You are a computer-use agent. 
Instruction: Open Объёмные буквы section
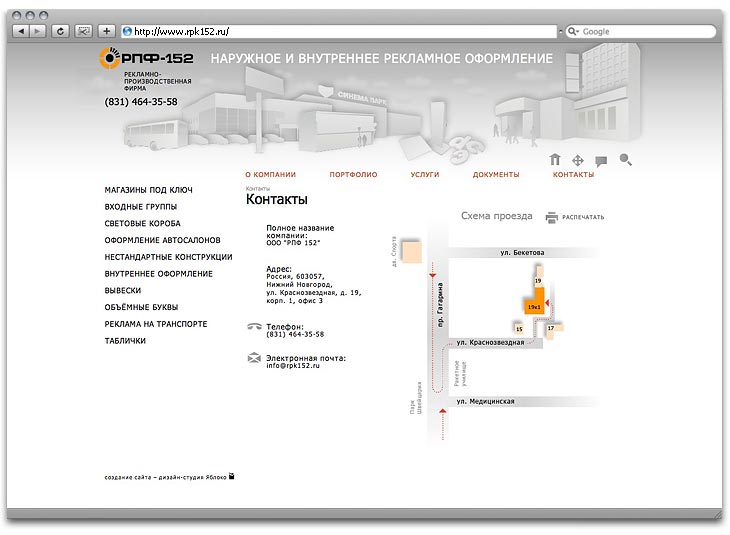pos(142,307)
